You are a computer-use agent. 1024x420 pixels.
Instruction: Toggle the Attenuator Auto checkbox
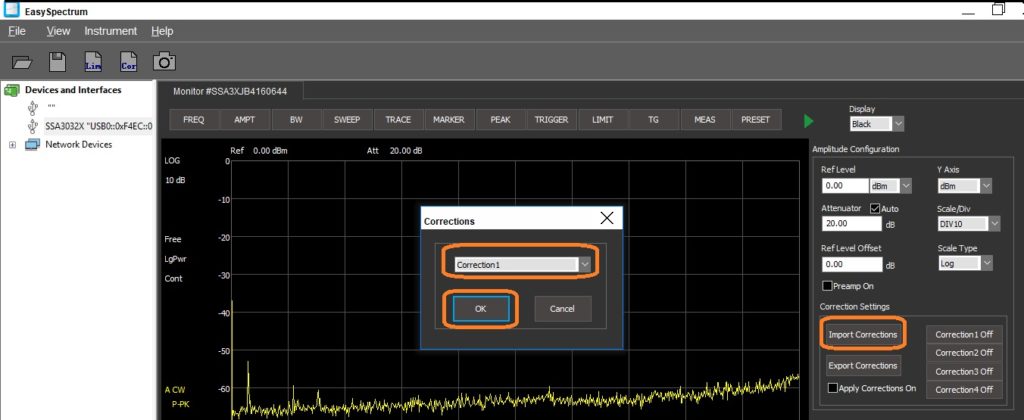coord(876,208)
